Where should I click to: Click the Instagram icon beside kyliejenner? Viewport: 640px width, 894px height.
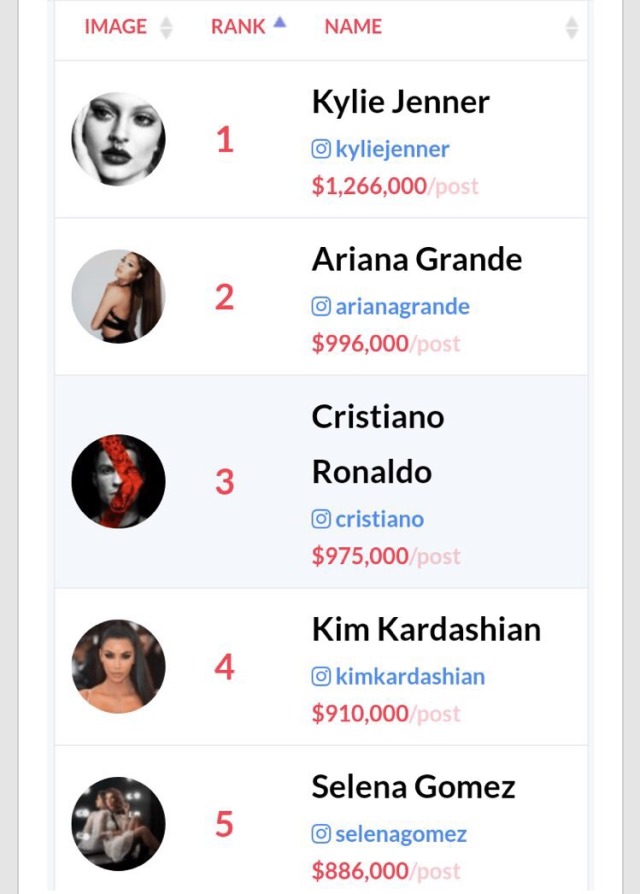tap(321, 149)
